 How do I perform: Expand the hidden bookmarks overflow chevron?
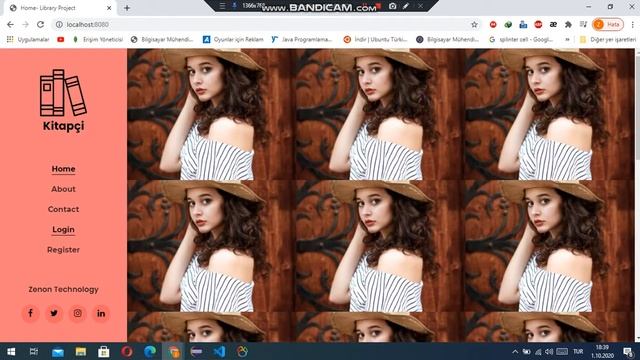click(x=567, y=40)
